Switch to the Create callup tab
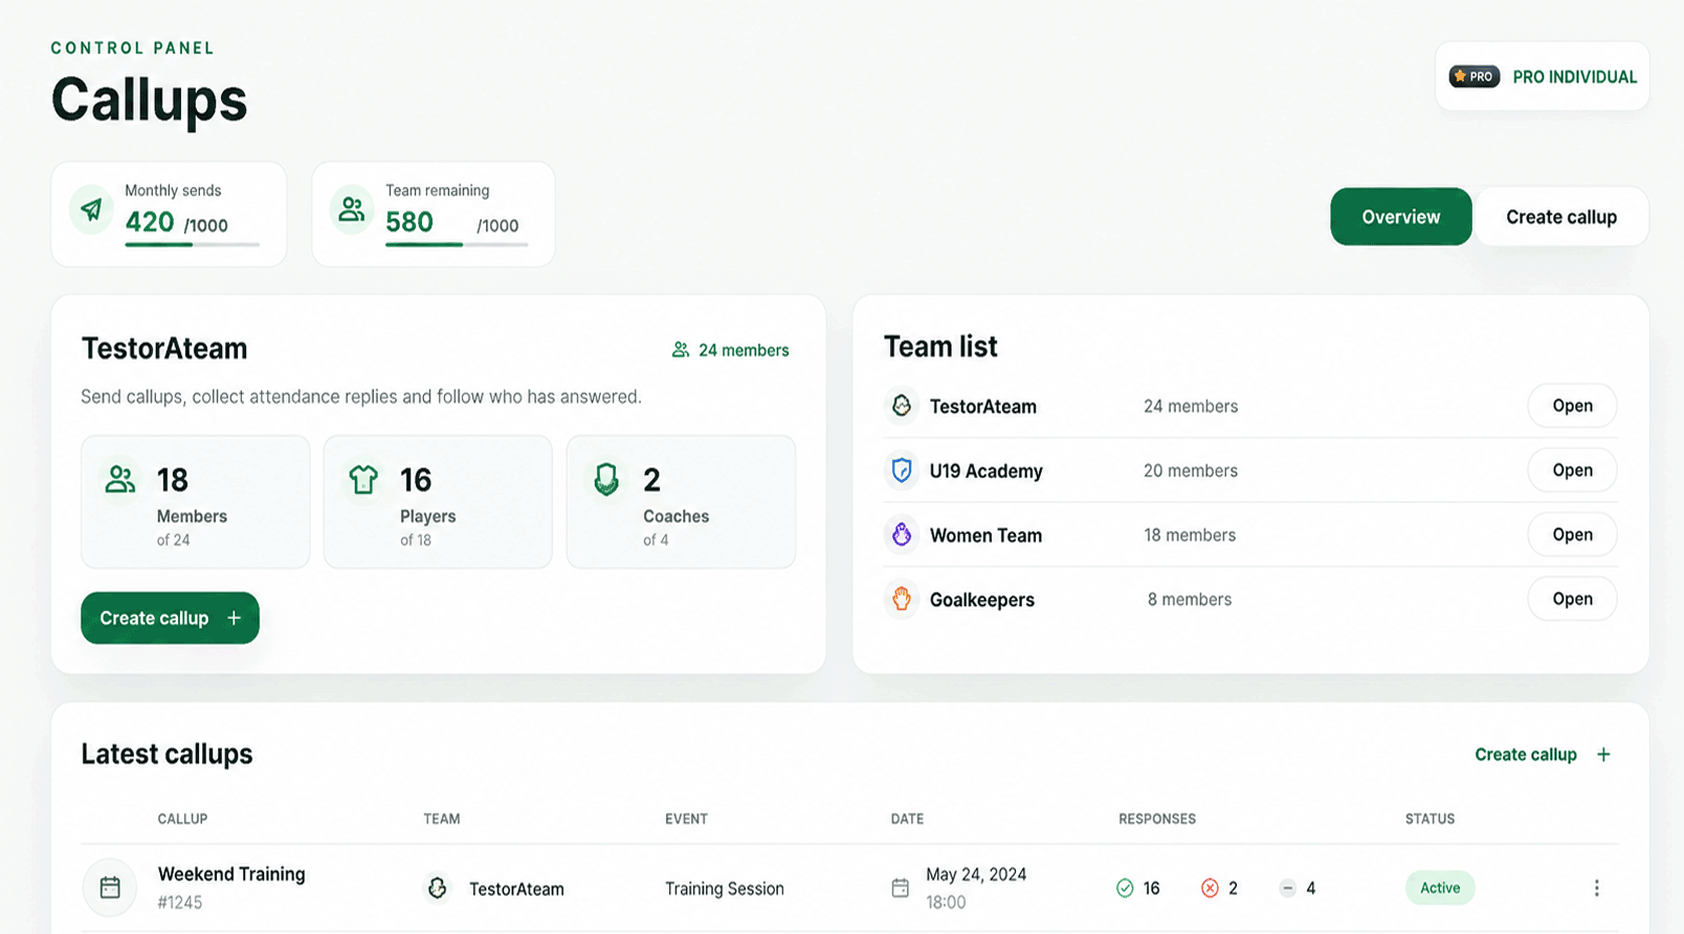Image resolution: width=1684 pixels, height=934 pixels. 1561,217
